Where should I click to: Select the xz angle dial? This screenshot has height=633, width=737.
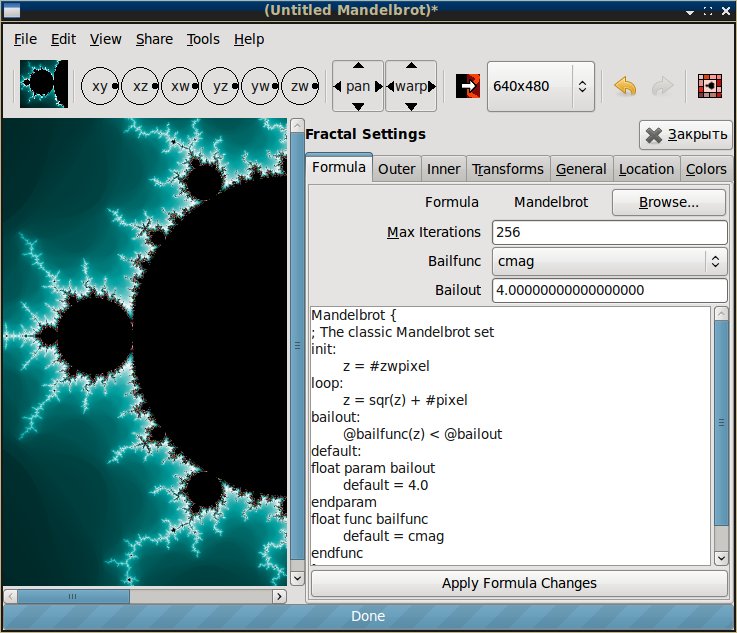tap(140, 86)
